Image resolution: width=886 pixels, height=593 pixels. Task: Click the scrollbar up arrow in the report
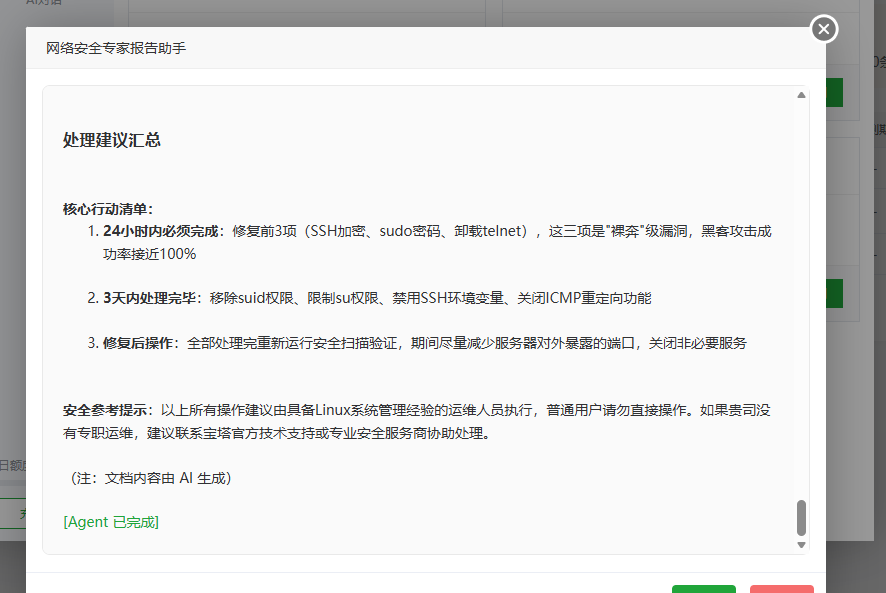pos(800,94)
